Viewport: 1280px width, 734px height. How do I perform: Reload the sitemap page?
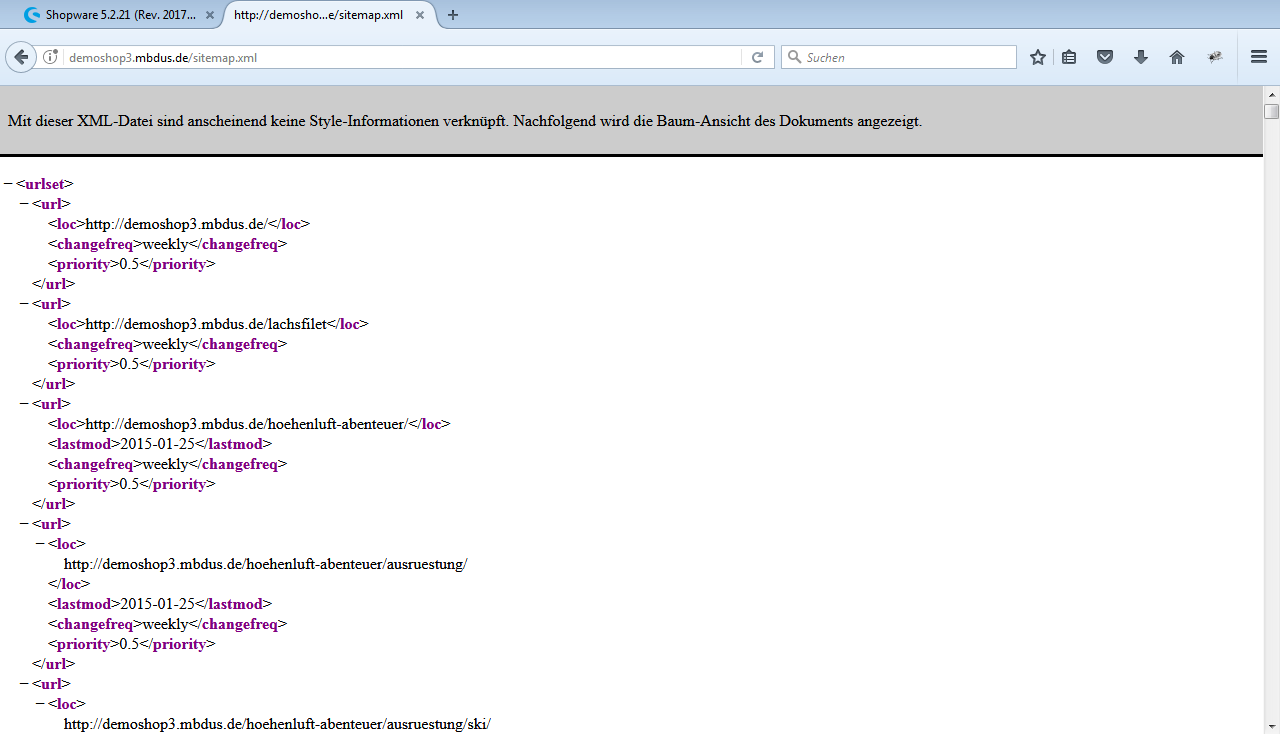[758, 57]
